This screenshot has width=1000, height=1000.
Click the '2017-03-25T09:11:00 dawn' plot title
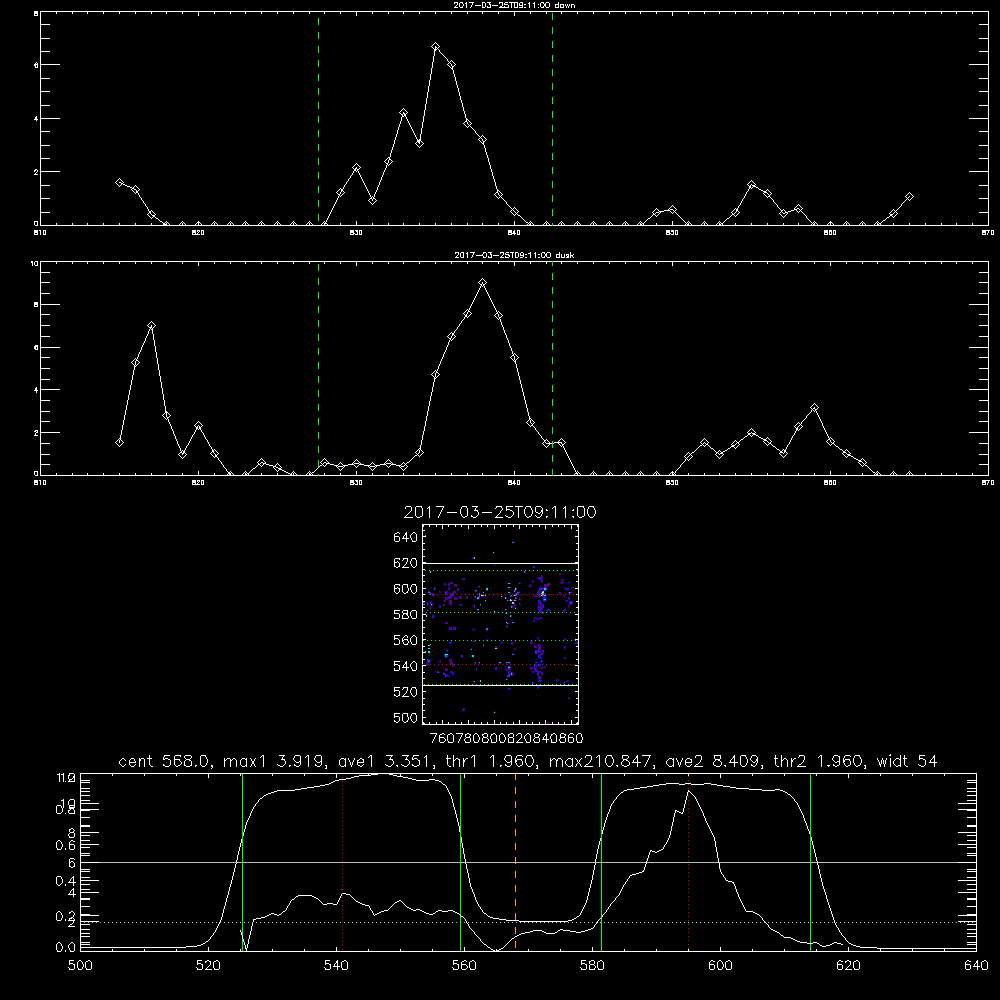click(x=514, y=5)
